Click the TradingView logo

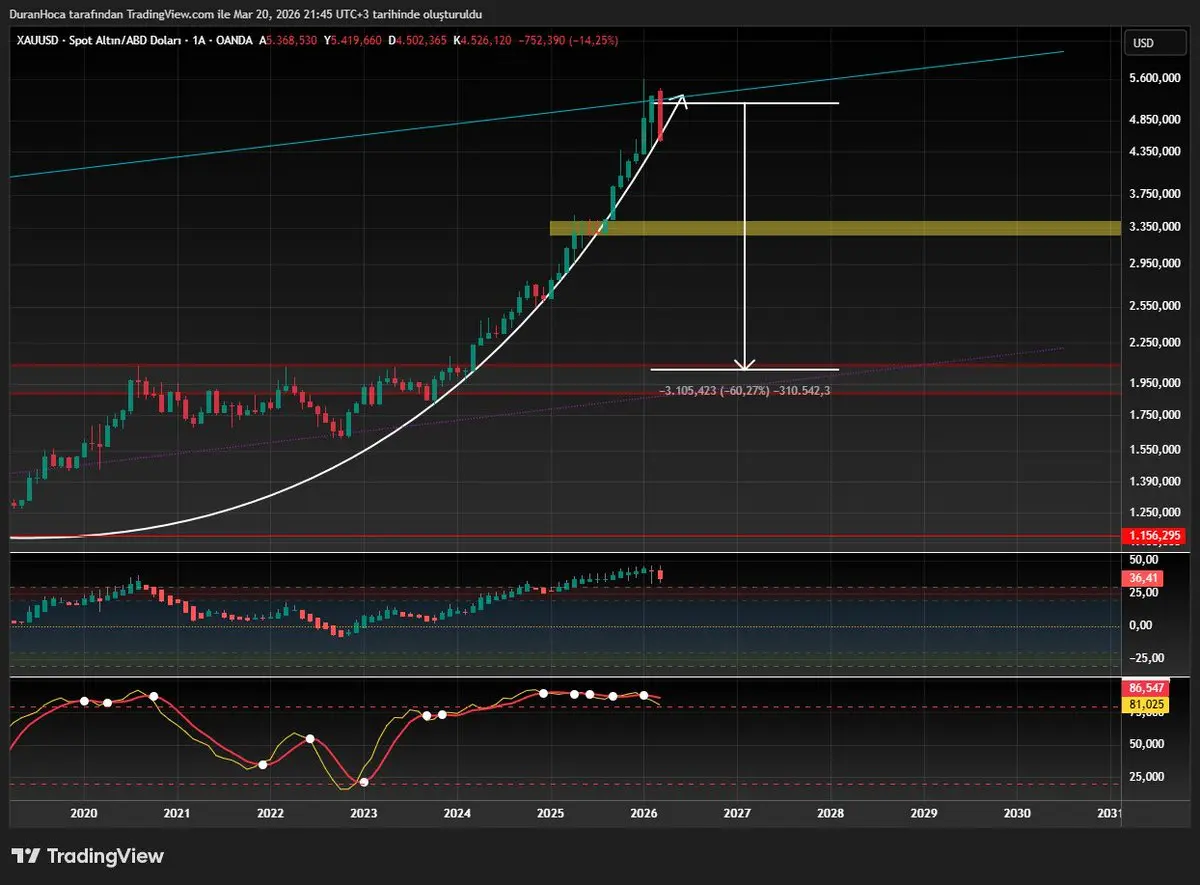[88, 856]
